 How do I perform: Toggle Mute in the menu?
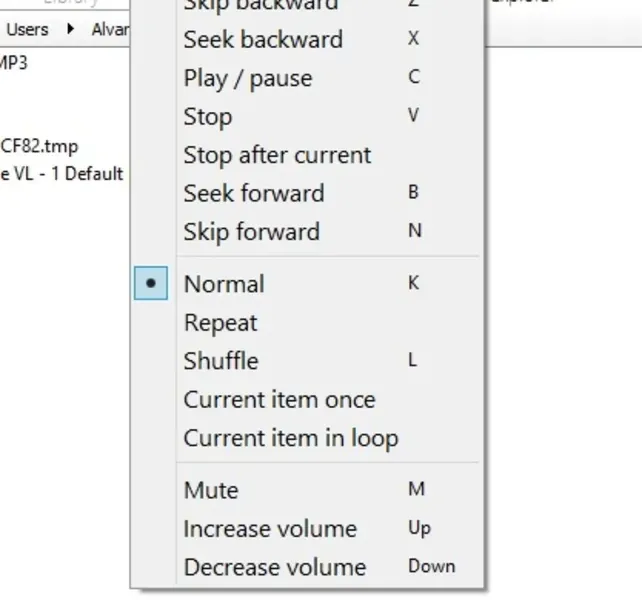click(x=211, y=491)
